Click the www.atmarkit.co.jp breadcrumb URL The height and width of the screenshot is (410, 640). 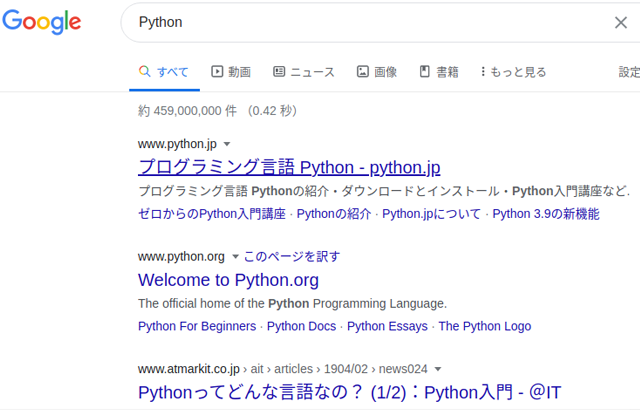282,369
